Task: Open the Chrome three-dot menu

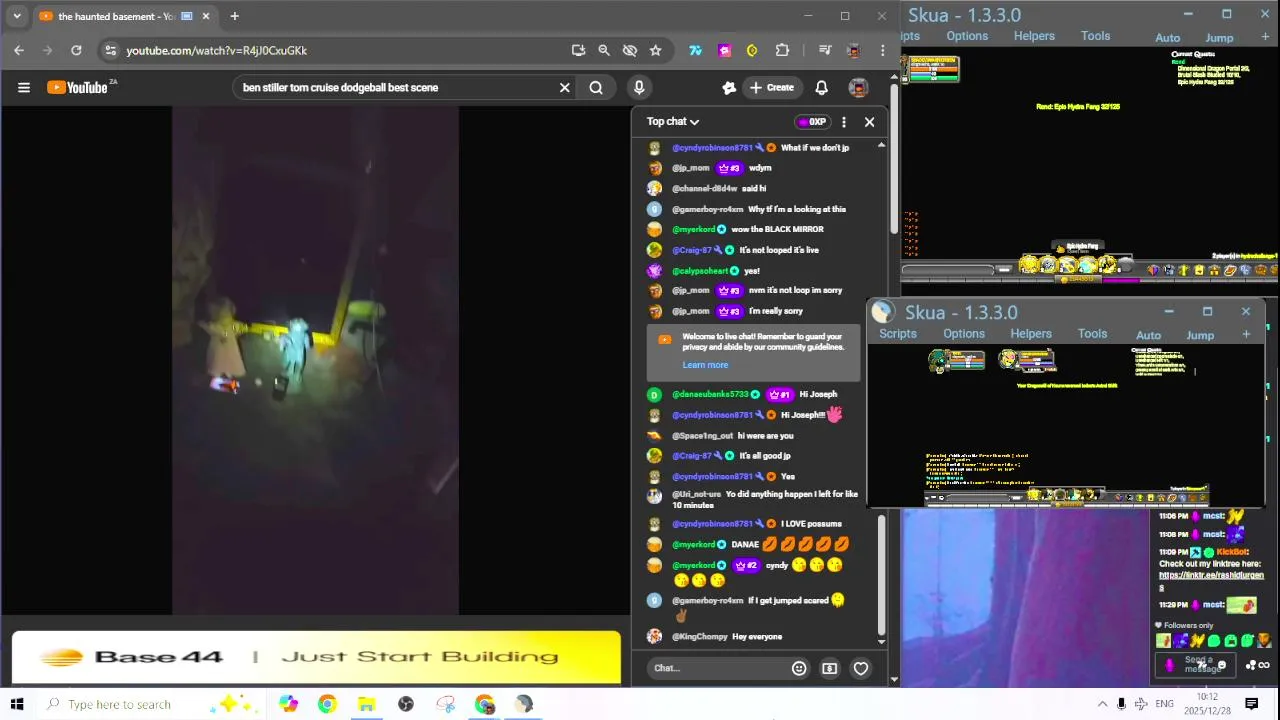Action: [x=882, y=50]
